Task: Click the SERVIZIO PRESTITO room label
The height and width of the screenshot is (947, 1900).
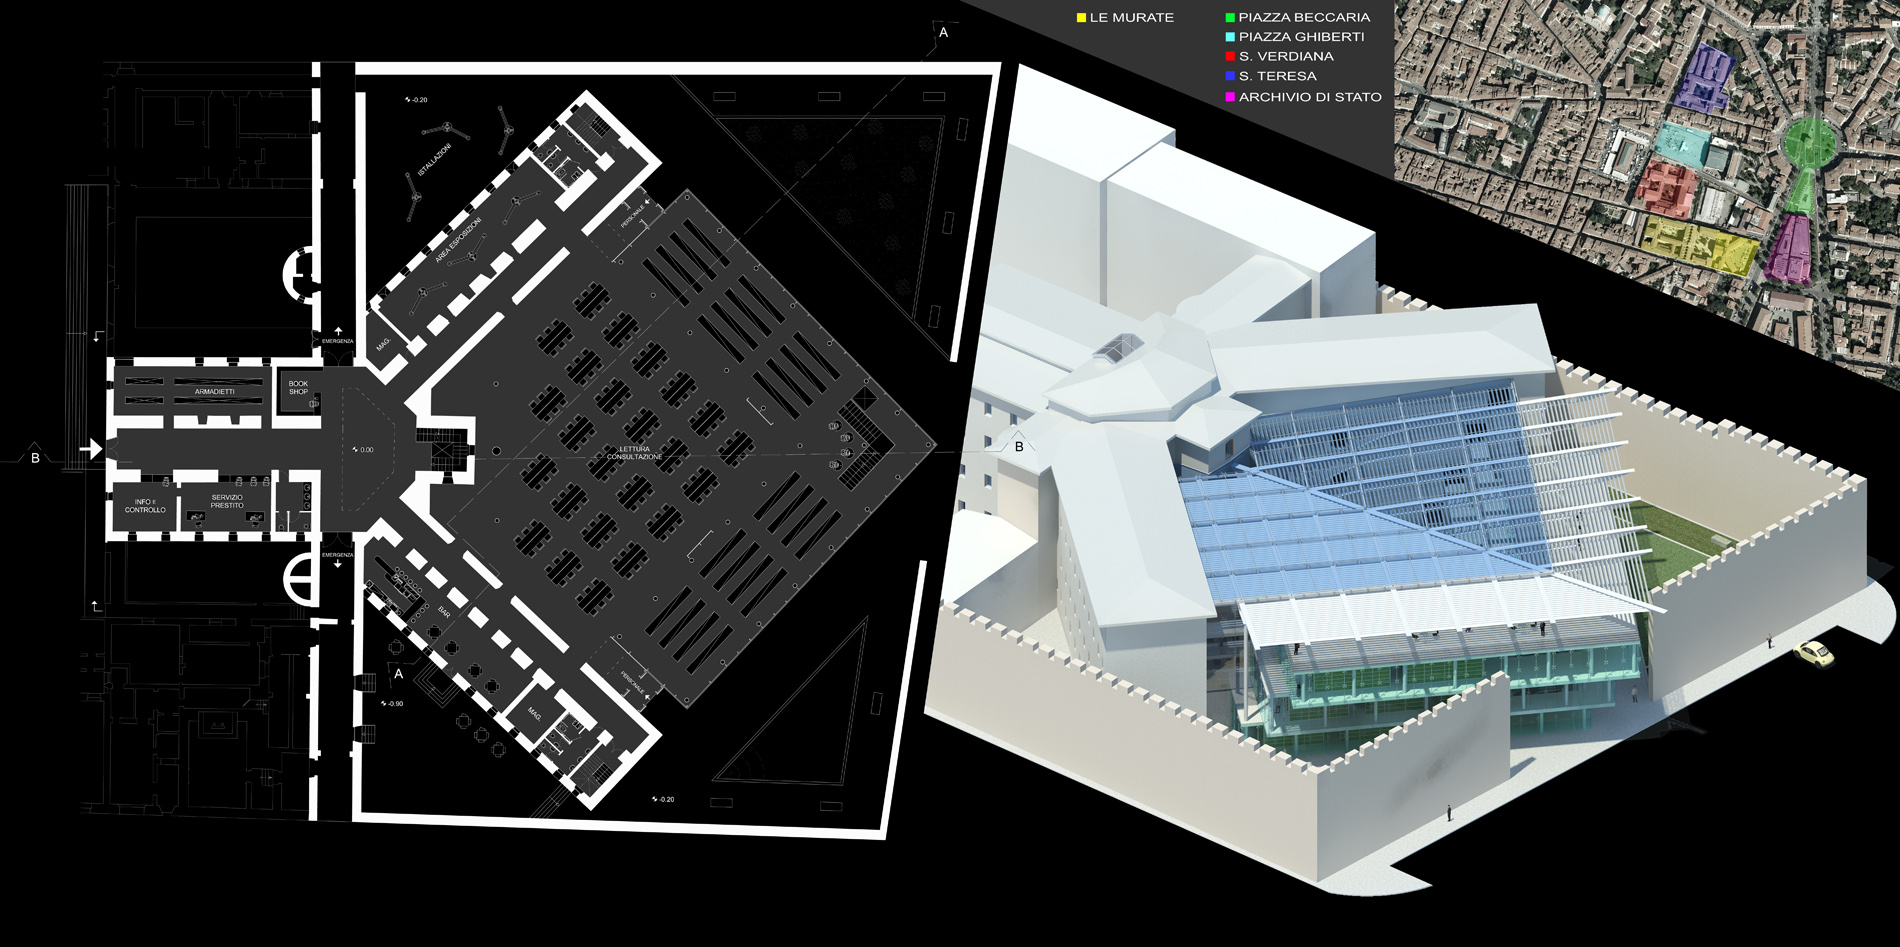Action: tap(227, 501)
